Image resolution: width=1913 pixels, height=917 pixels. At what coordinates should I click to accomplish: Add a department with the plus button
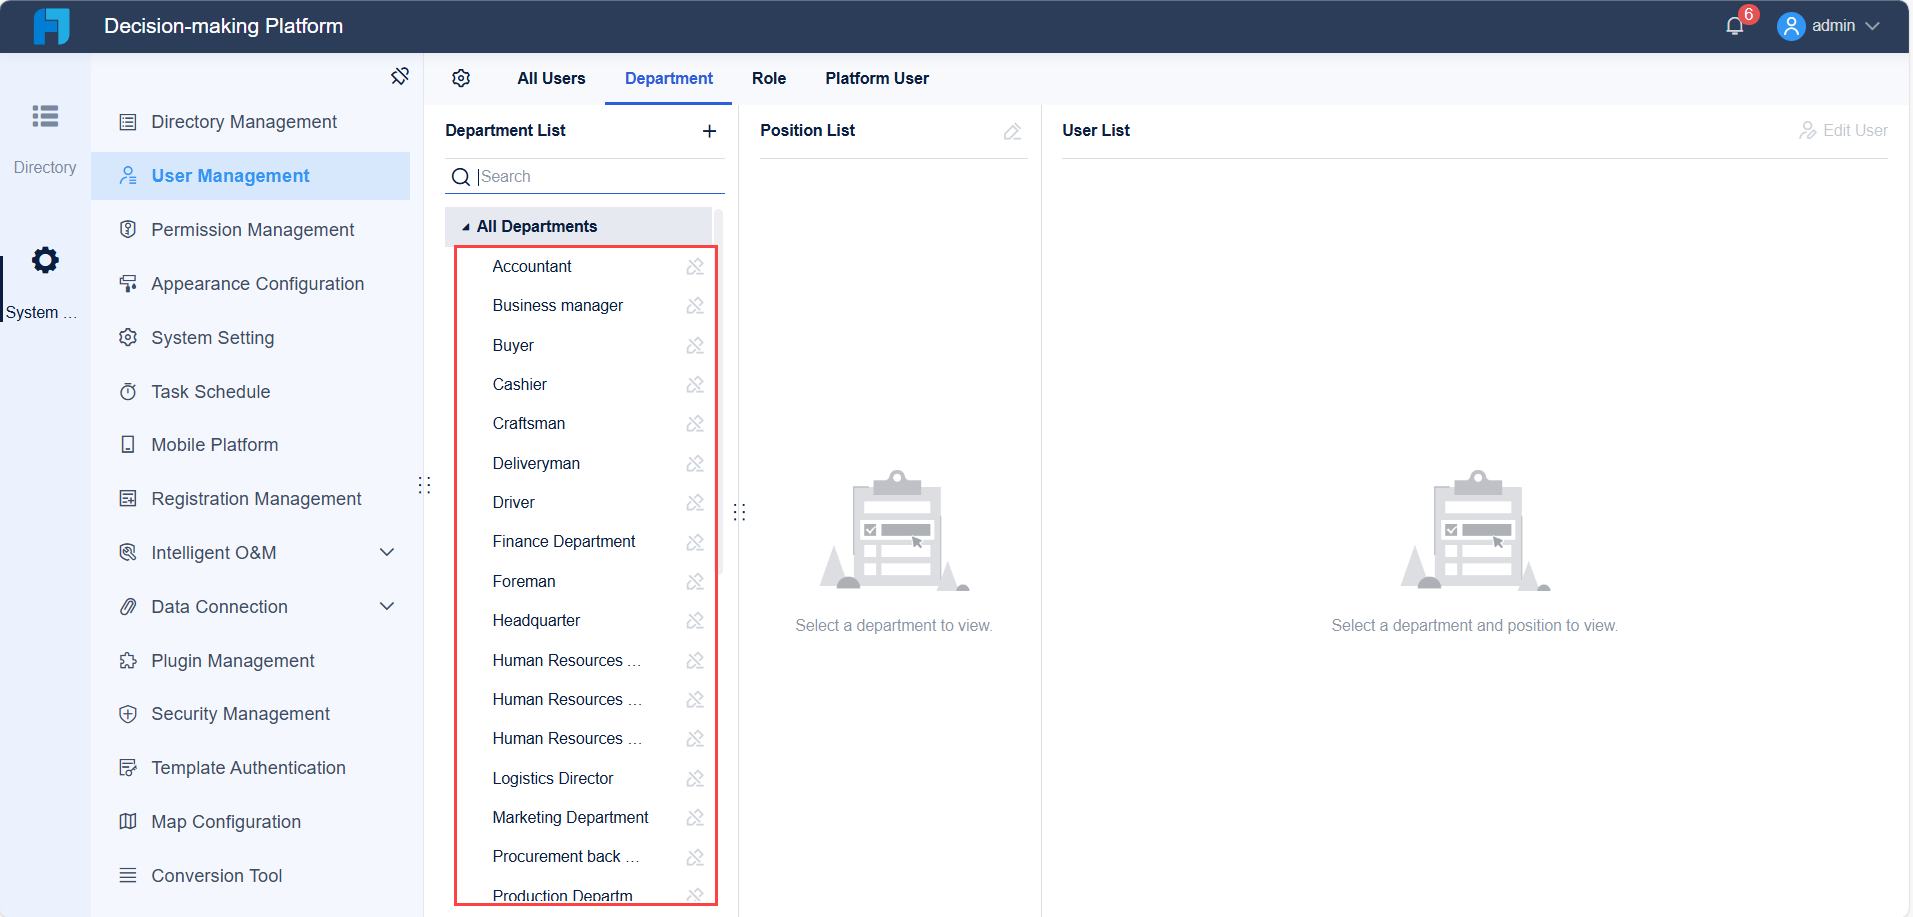point(710,130)
